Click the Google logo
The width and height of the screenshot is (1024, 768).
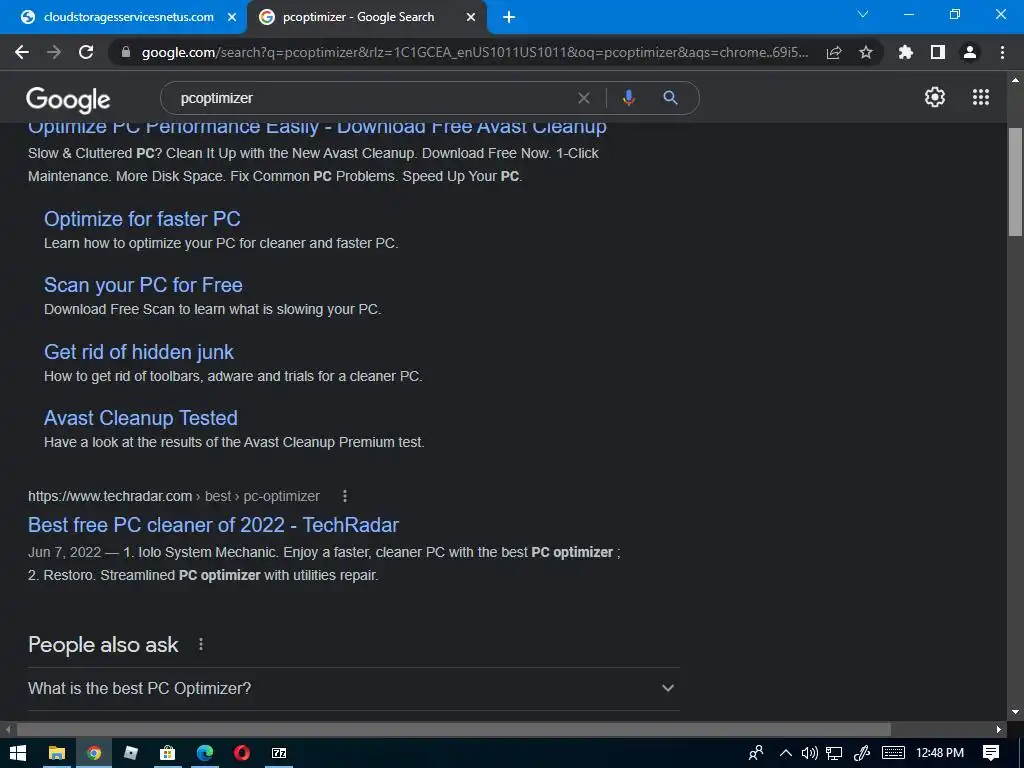click(x=68, y=99)
